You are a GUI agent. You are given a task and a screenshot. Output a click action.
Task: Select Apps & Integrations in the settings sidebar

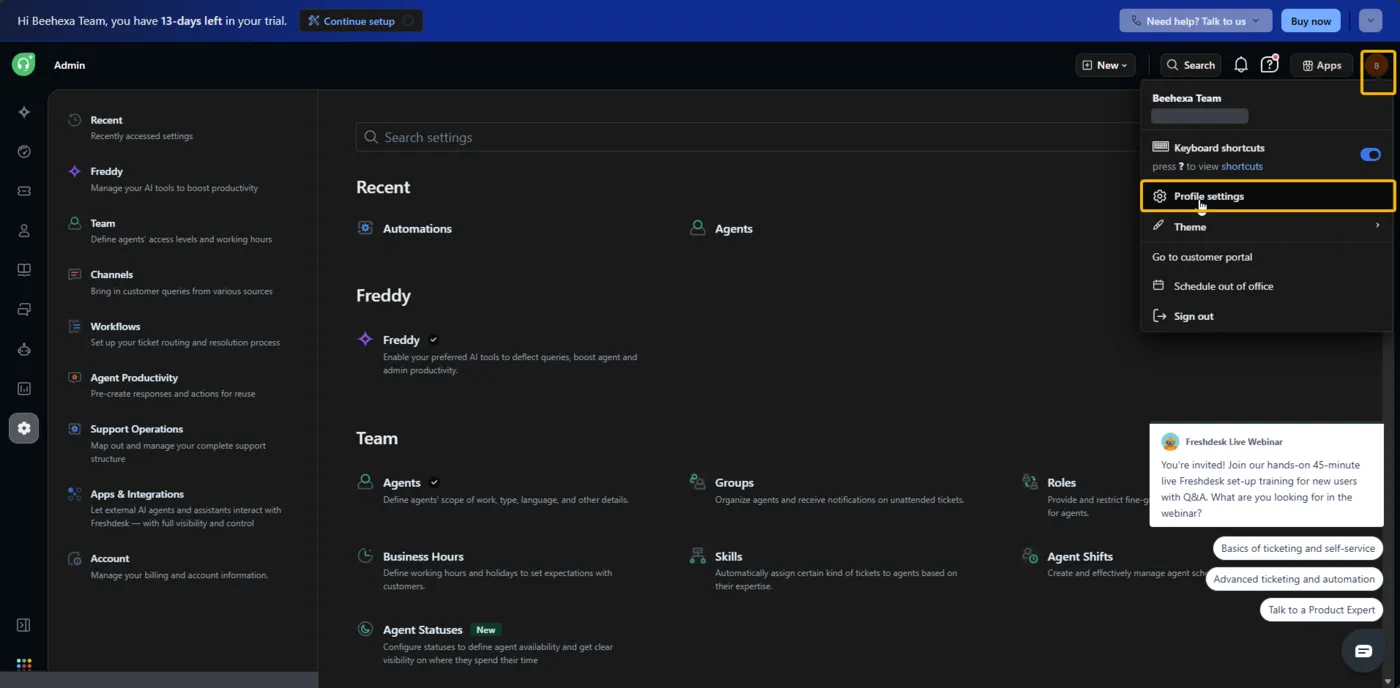coord(182,508)
